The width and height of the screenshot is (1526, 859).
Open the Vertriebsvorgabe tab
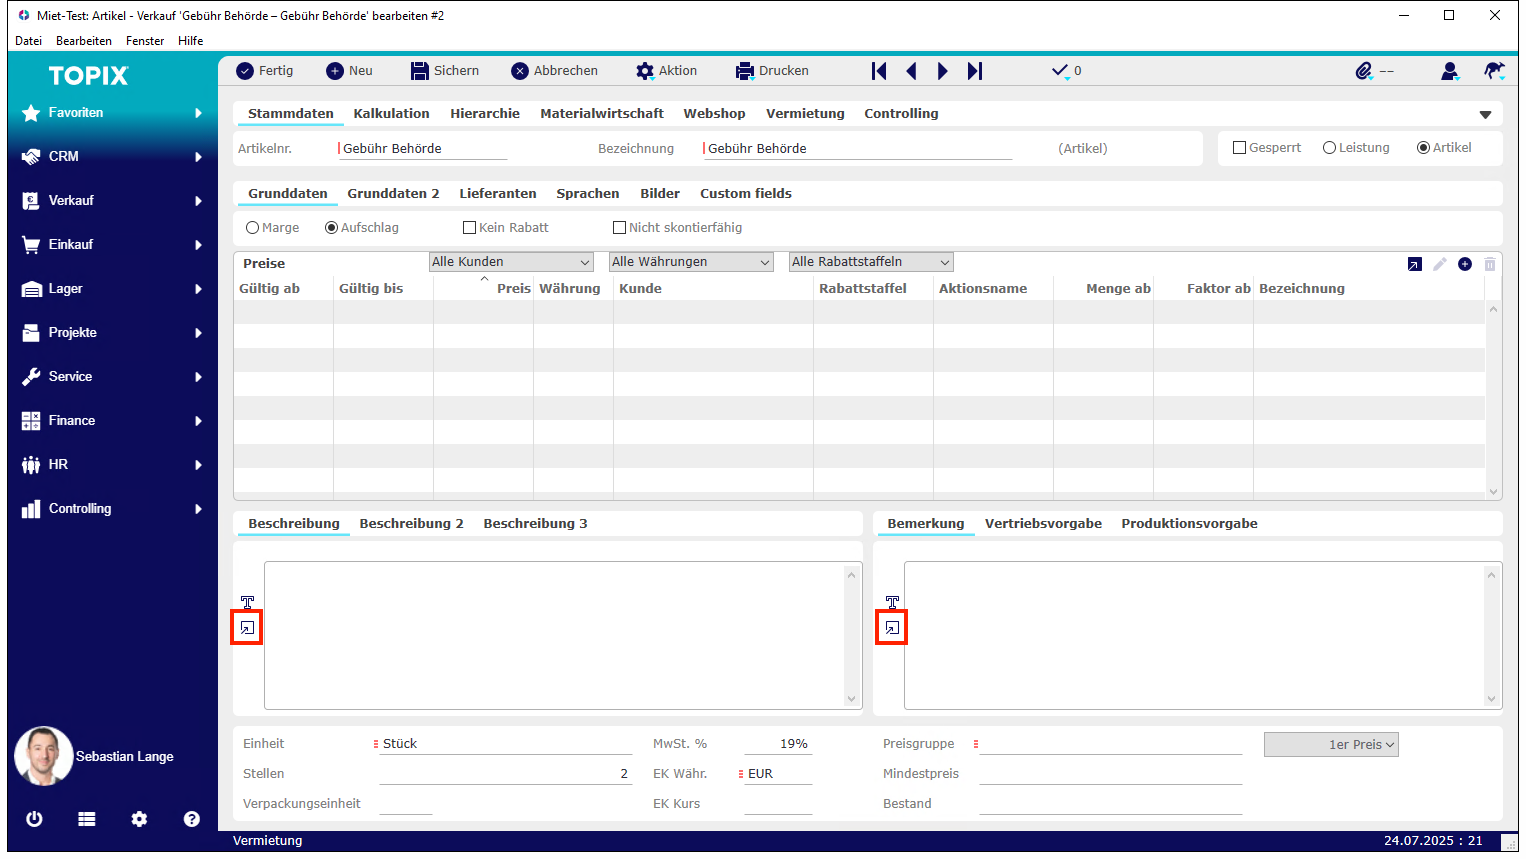point(1043,524)
